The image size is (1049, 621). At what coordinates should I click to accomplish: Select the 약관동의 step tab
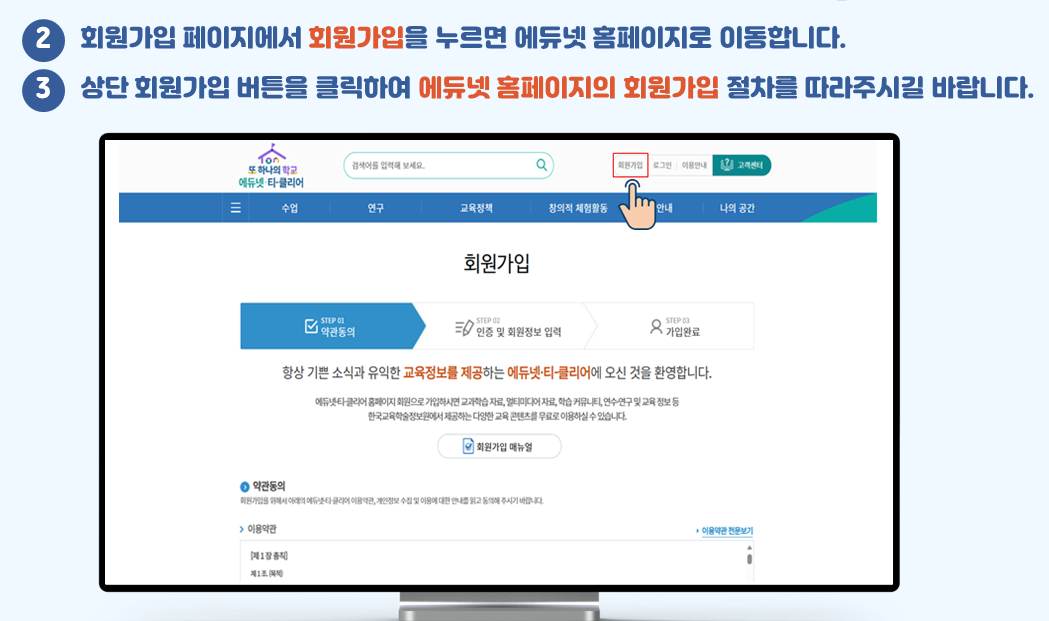332,326
